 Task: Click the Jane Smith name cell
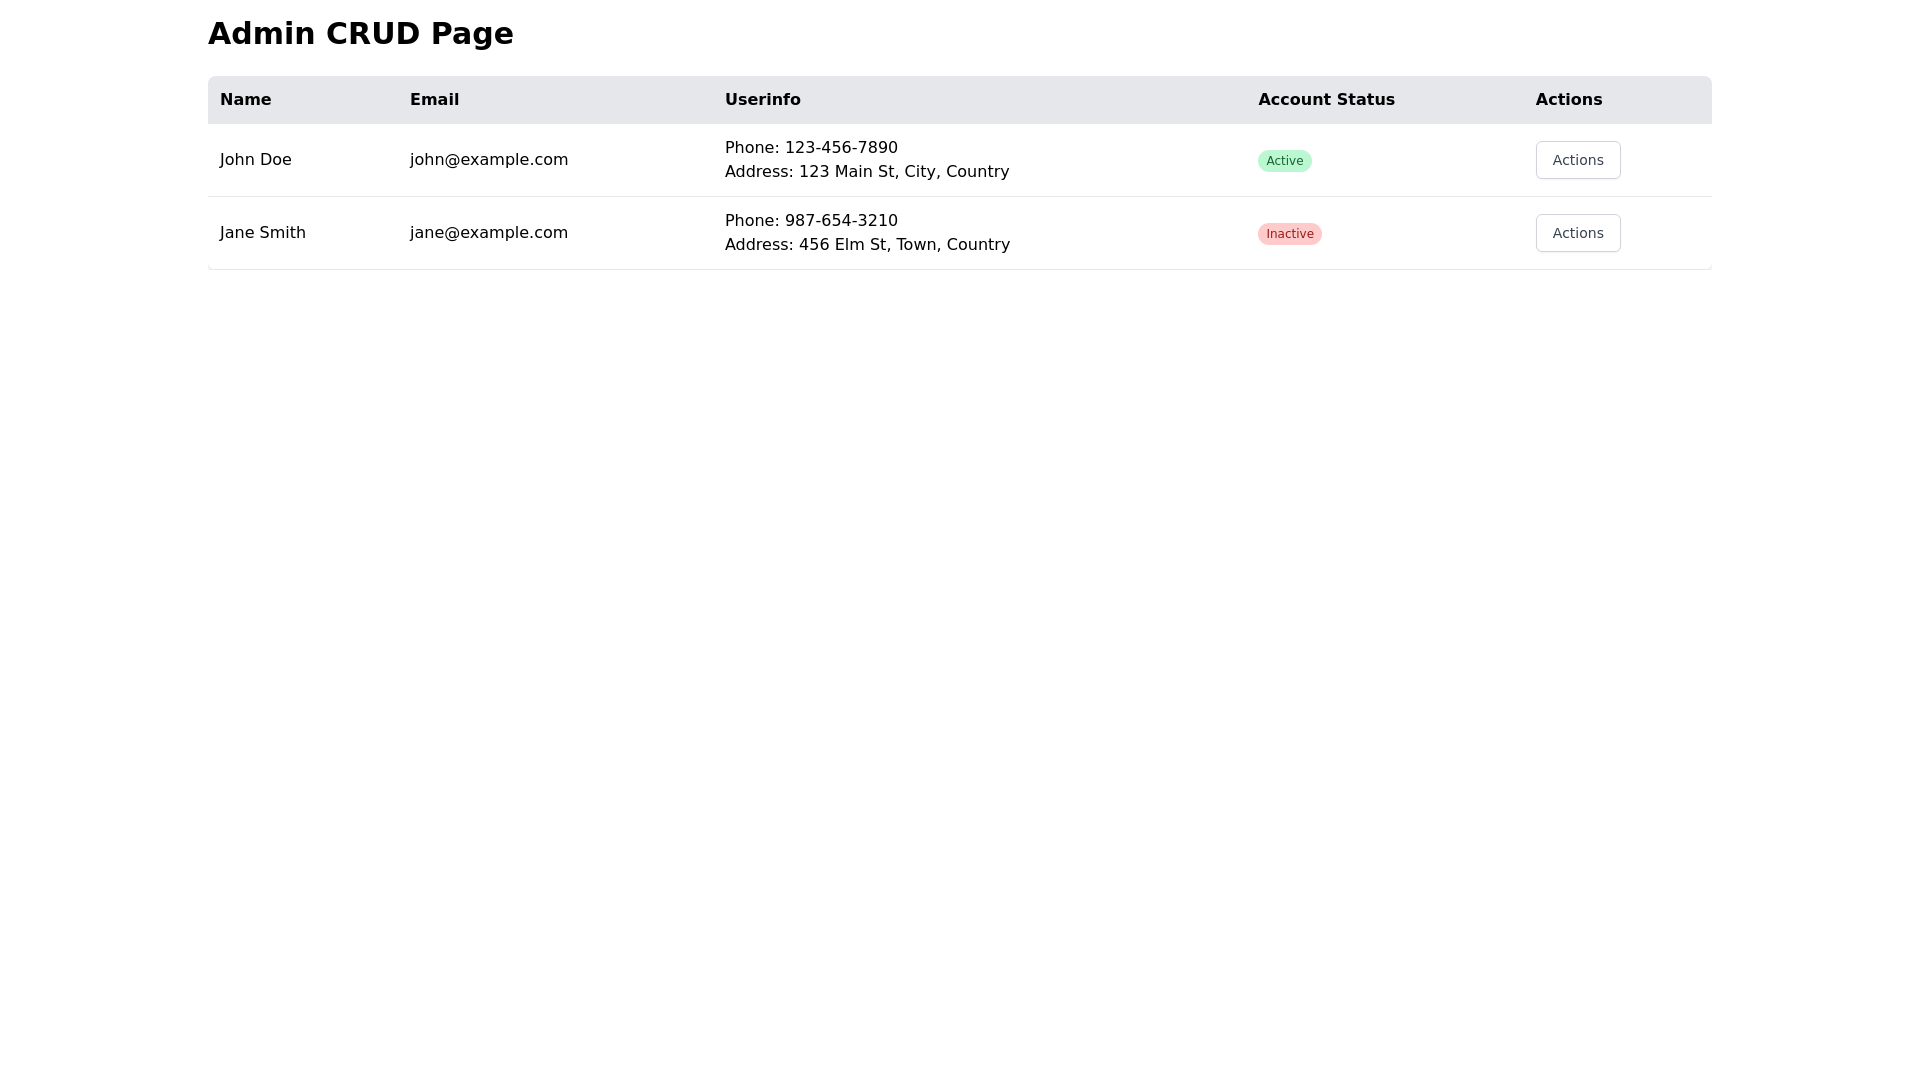262,233
